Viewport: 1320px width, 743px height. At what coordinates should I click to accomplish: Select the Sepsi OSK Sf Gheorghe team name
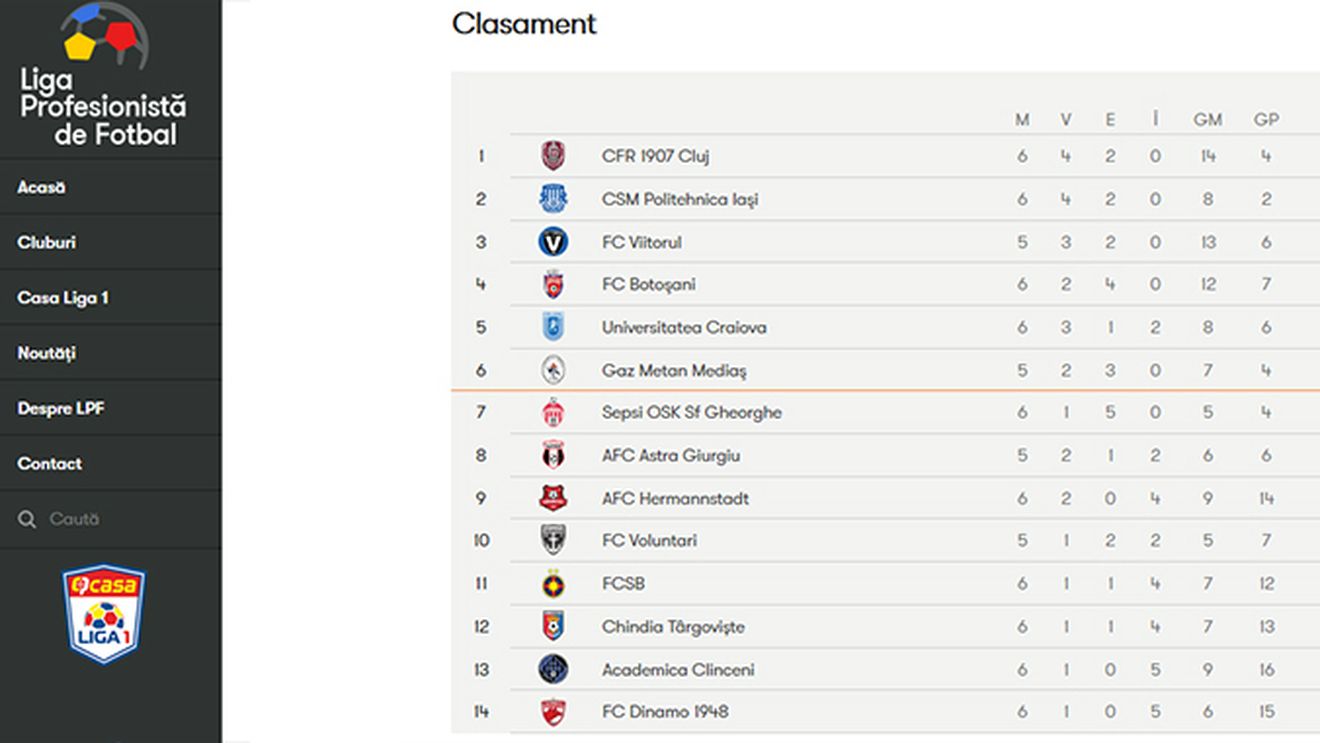tap(691, 412)
